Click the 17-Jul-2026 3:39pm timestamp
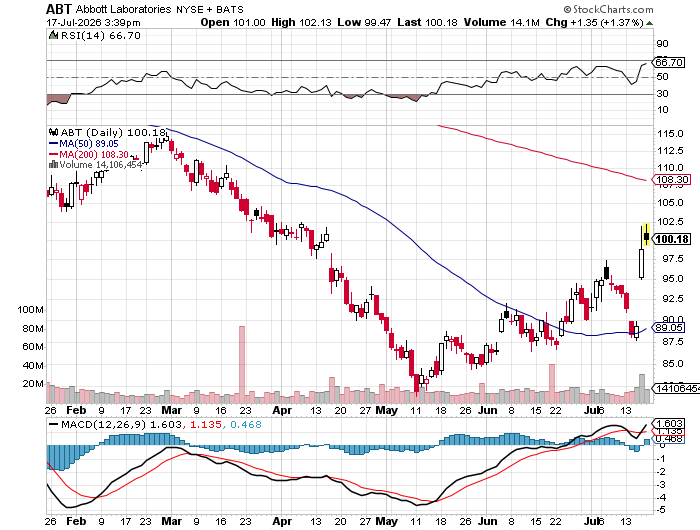Screen dimensions: 700x530 [x=93, y=23]
